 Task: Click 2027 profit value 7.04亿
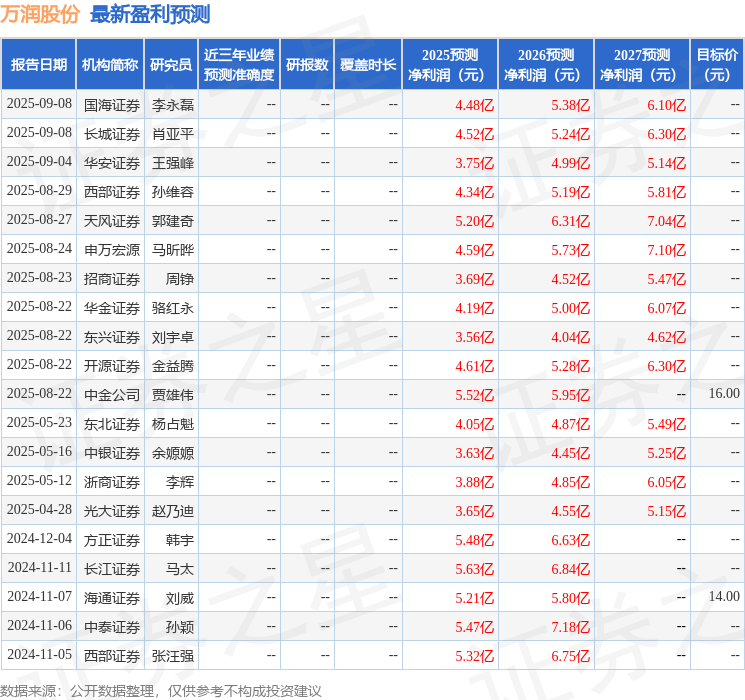tap(666, 221)
